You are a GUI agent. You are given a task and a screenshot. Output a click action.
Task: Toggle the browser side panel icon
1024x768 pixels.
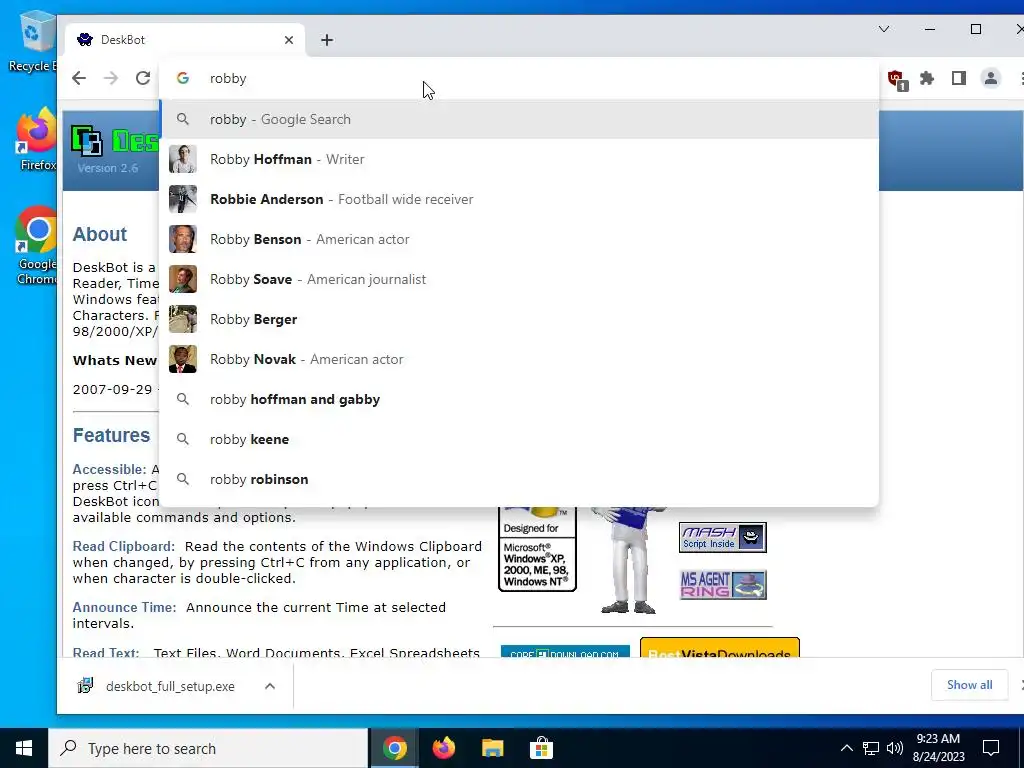point(959,78)
